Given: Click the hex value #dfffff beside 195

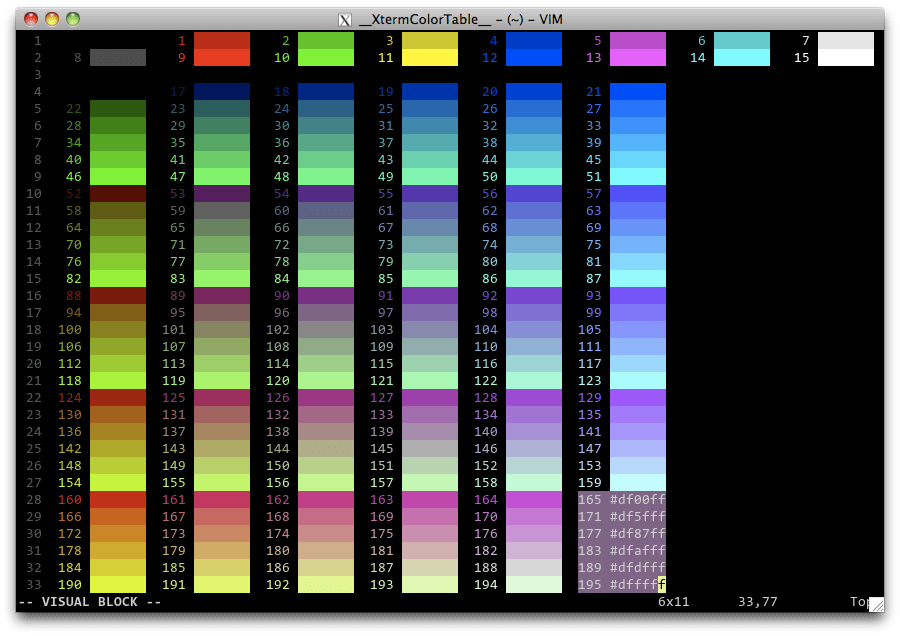Looking at the screenshot, I should pos(639,585).
